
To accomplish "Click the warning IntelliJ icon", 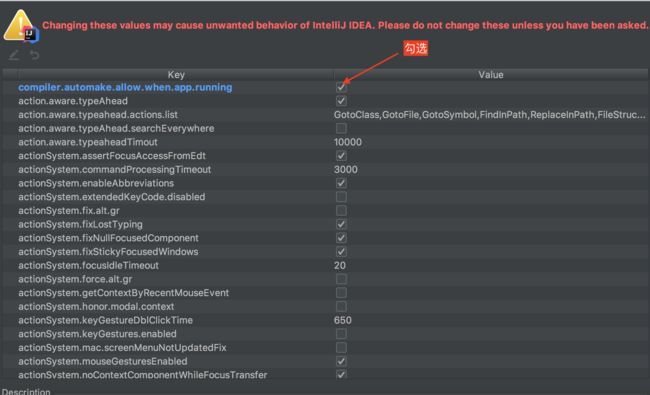I will tap(21, 27).
